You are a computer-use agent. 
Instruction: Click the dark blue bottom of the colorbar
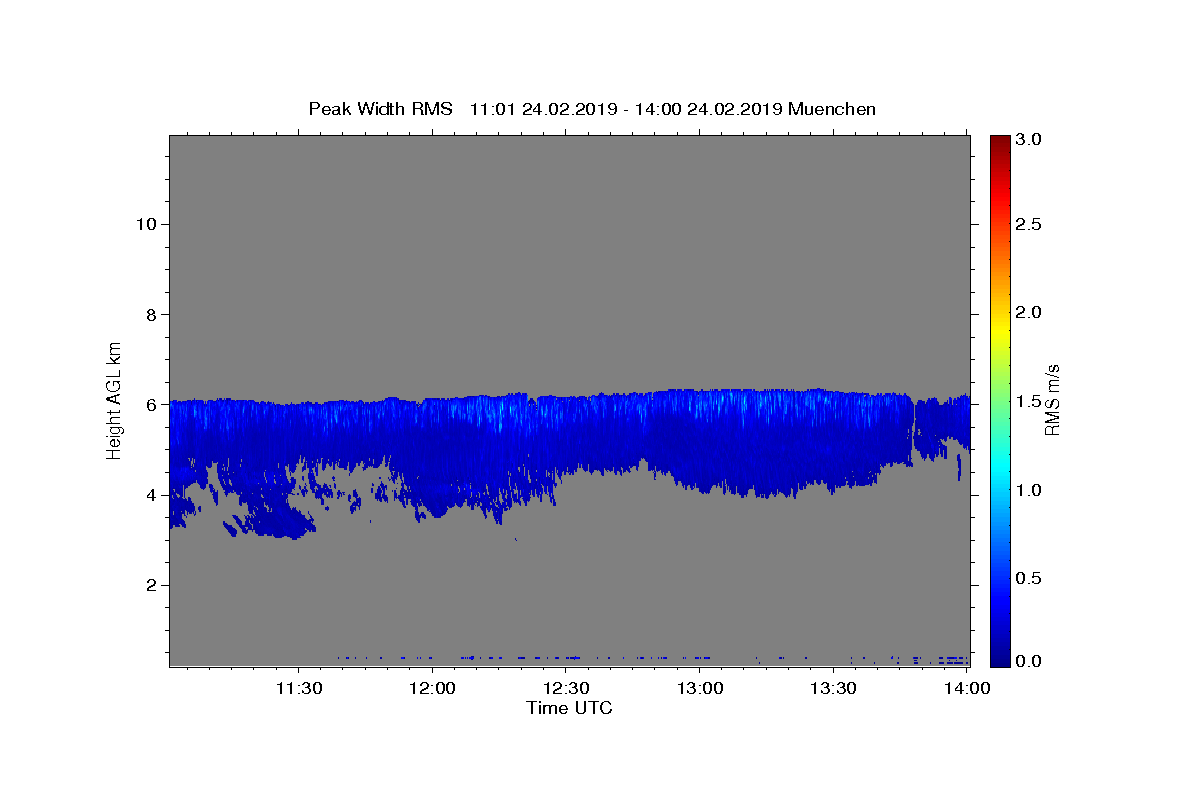(1000, 655)
